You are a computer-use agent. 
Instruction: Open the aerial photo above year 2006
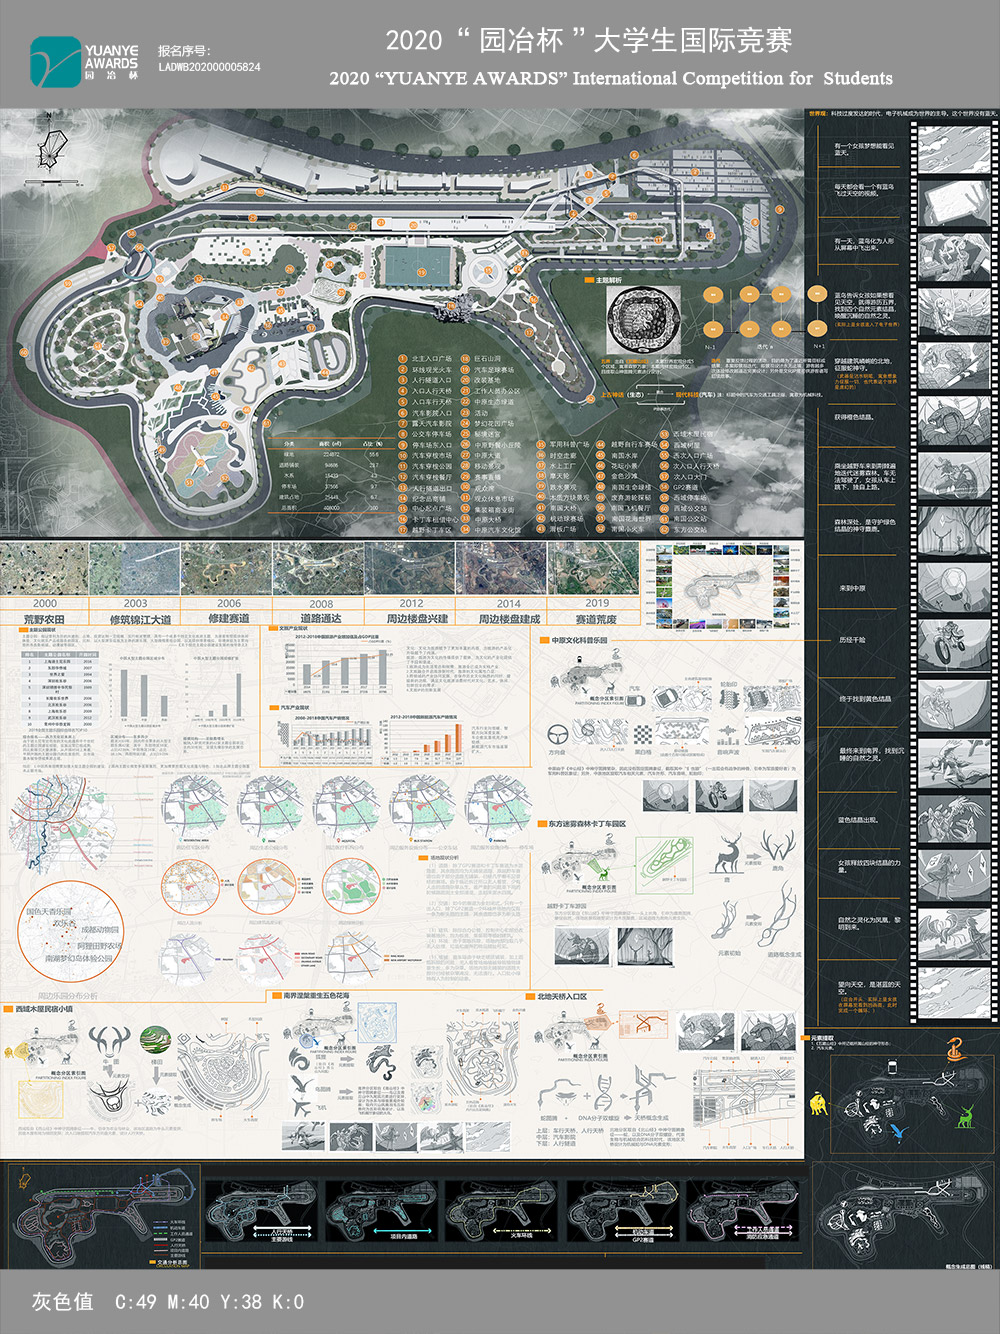click(x=227, y=569)
